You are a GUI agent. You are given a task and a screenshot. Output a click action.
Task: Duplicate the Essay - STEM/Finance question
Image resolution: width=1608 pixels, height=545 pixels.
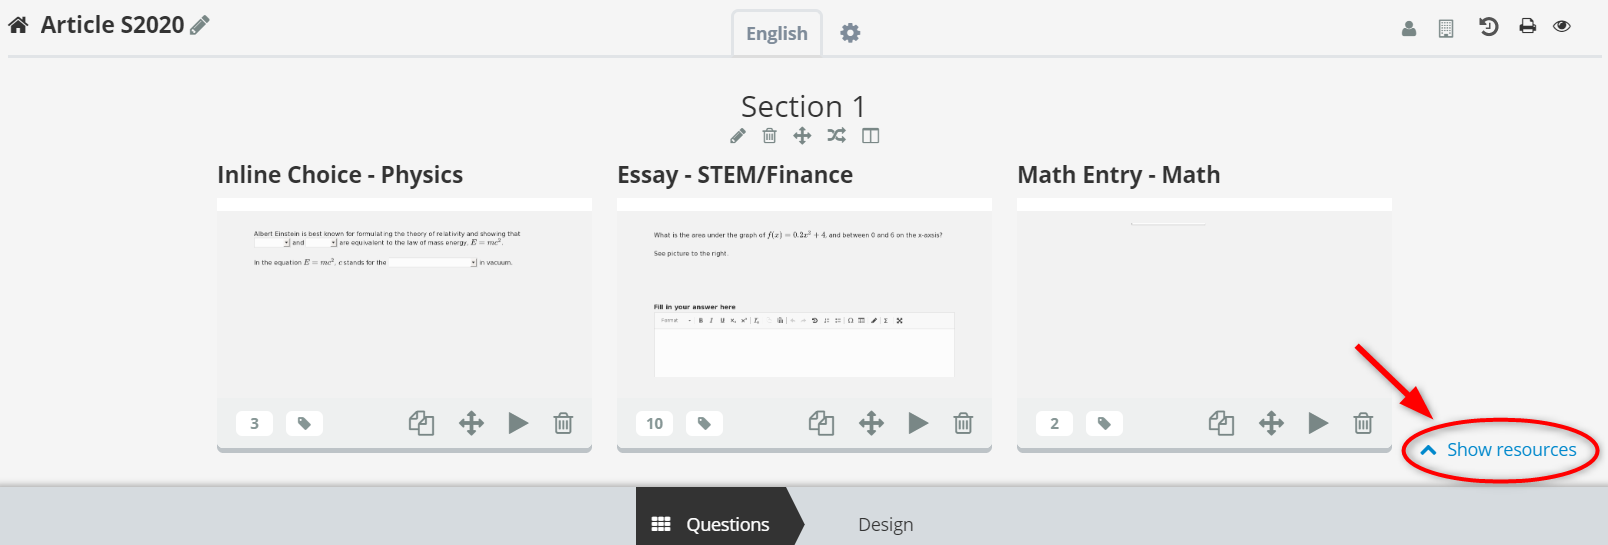[x=821, y=423]
